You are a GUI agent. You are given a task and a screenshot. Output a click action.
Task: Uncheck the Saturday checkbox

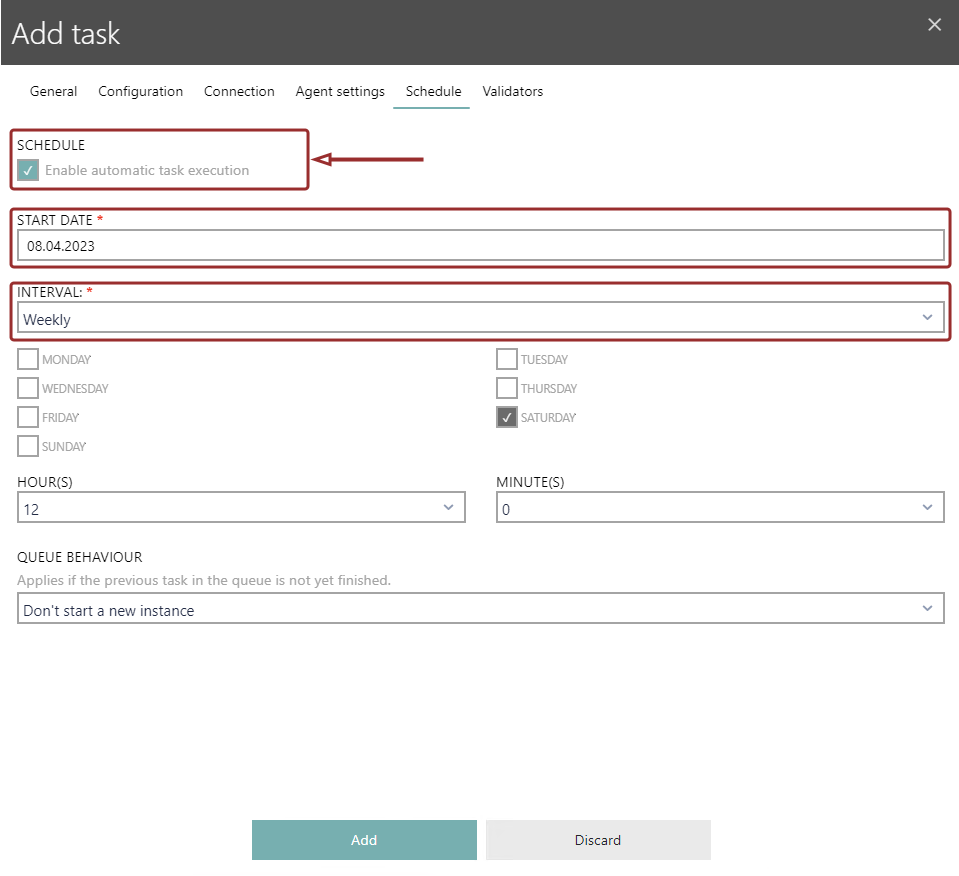pos(507,417)
